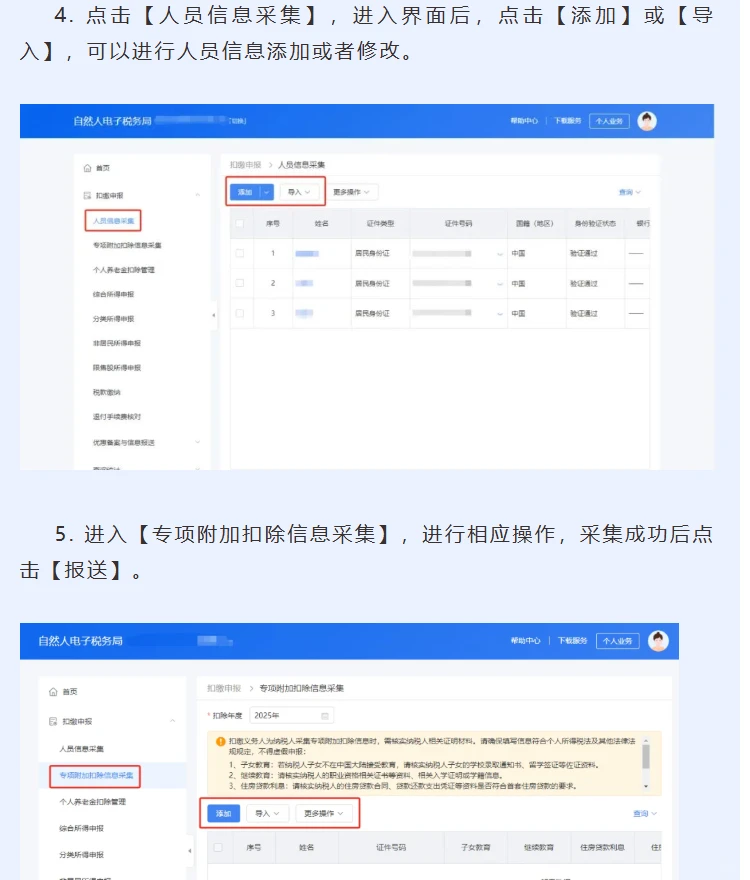This screenshot has height=880, width=750.
Task: Collapse 扣缴申报 chevron in lower sidebar
Action: pyautogui.click(x=173, y=721)
